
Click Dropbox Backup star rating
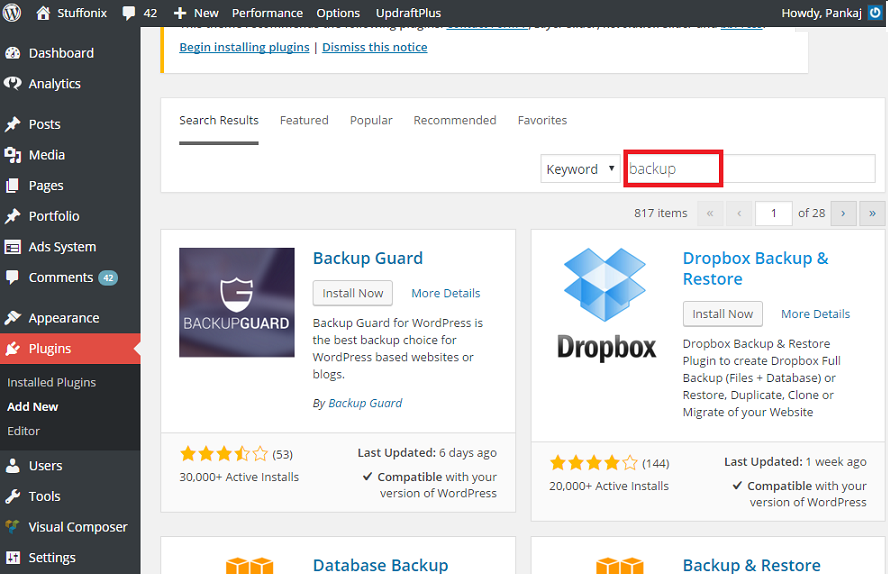(594, 463)
